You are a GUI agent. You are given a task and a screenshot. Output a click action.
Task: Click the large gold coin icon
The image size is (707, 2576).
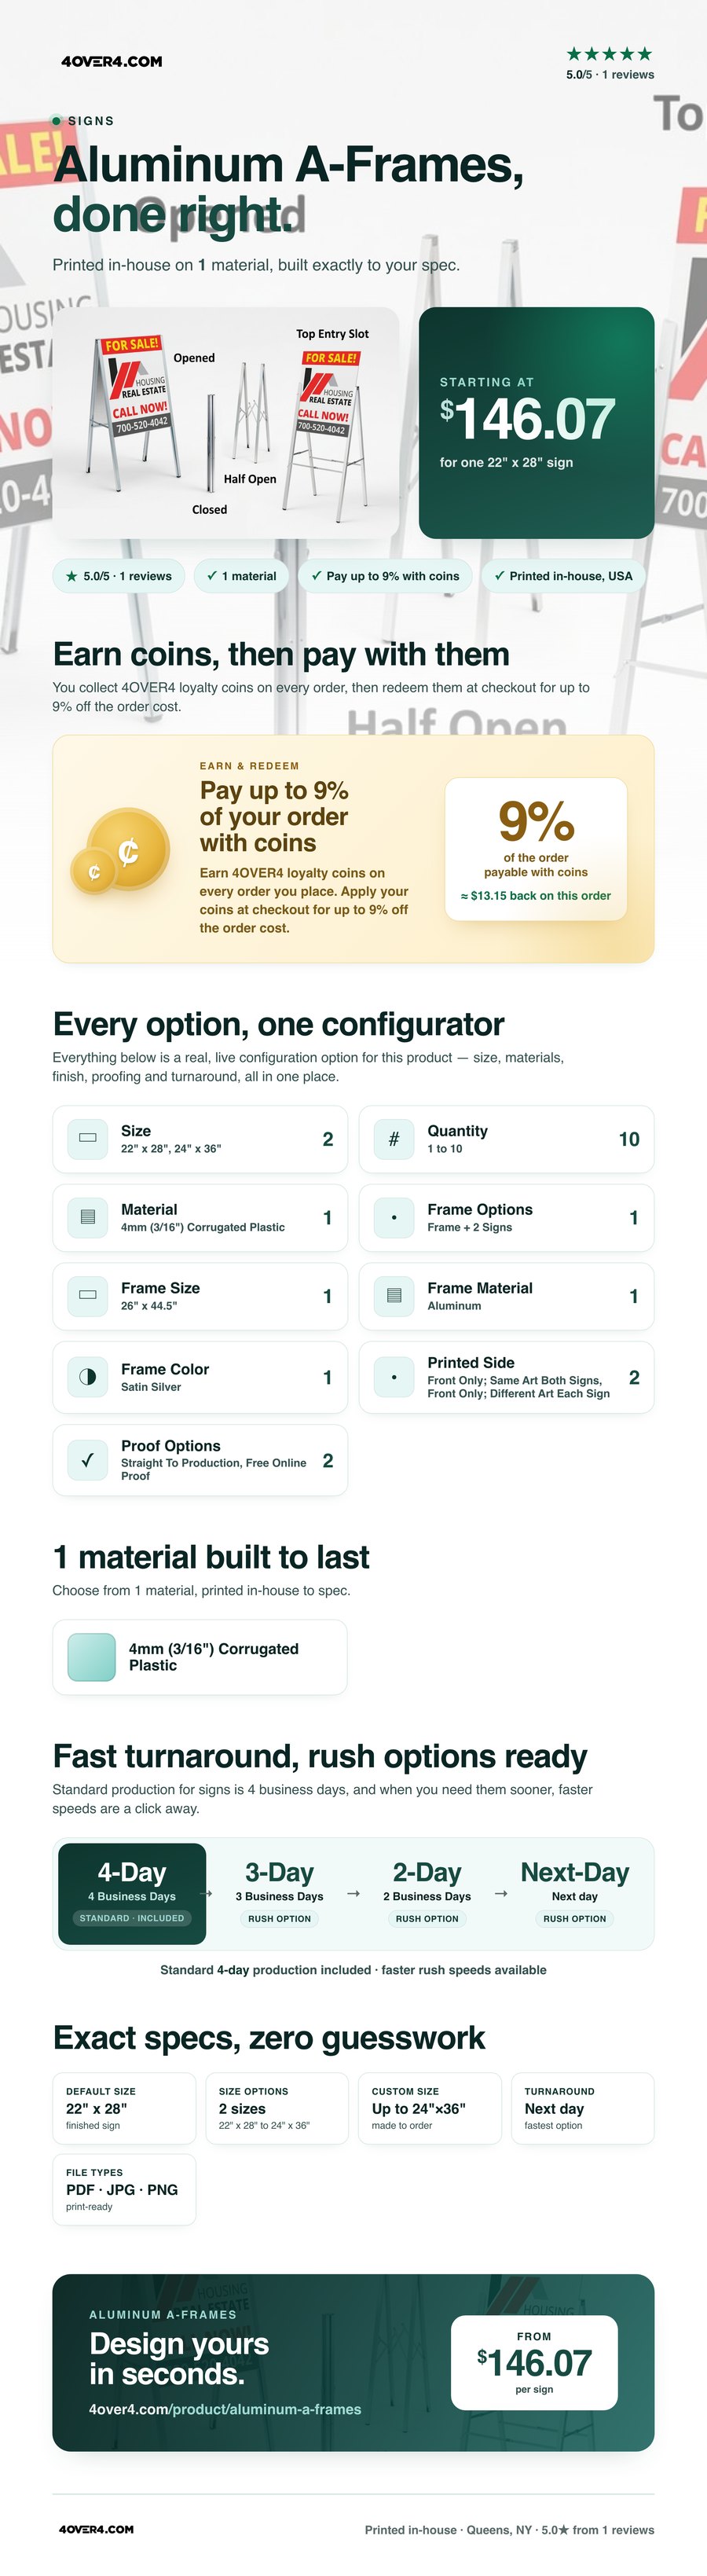click(128, 848)
